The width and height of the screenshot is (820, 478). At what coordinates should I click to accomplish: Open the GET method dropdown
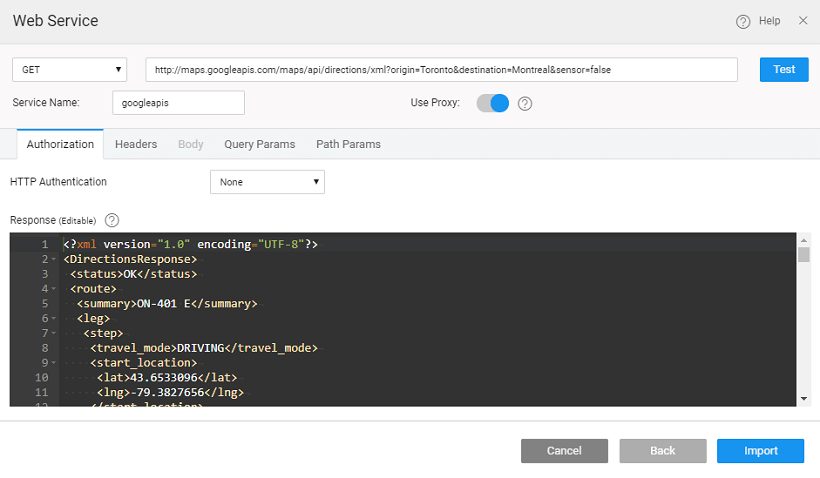click(69, 70)
